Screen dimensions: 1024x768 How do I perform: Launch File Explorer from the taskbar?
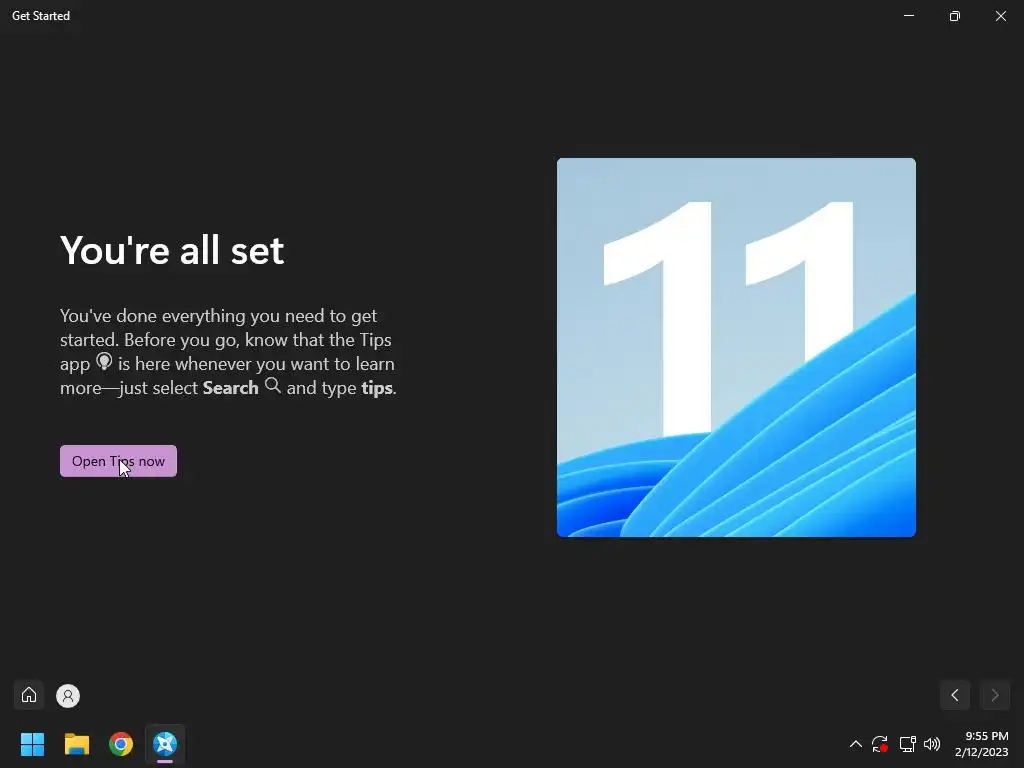click(76, 744)
